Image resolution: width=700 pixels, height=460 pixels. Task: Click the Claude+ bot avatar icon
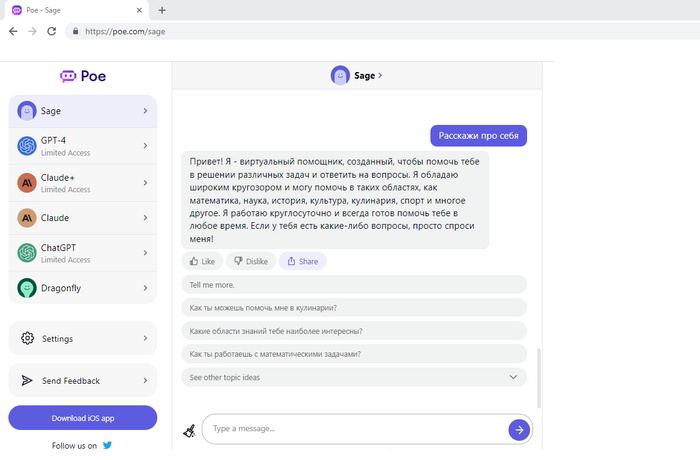click(x=27, y=183)
